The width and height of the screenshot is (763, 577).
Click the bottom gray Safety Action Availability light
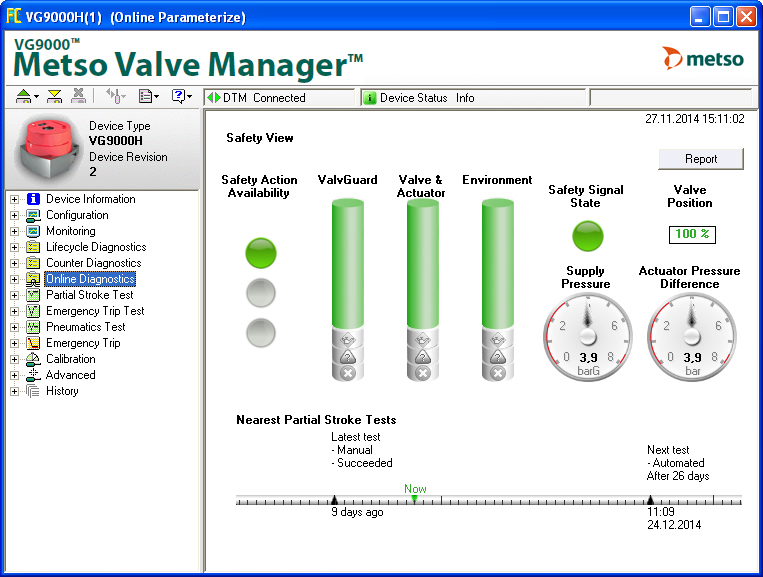click(260, 331)
